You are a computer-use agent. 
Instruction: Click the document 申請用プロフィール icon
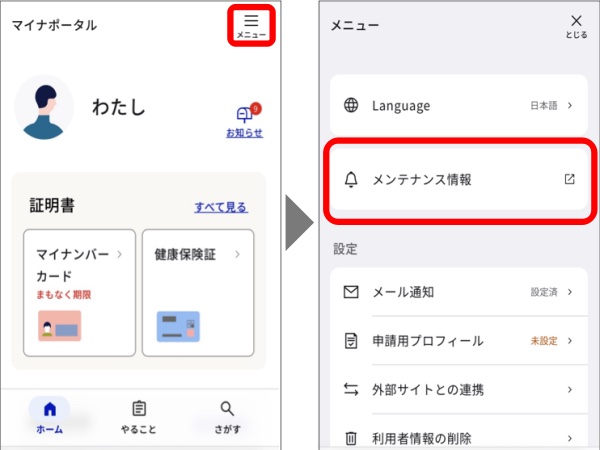pyautogui.click(x=351, y=341)
